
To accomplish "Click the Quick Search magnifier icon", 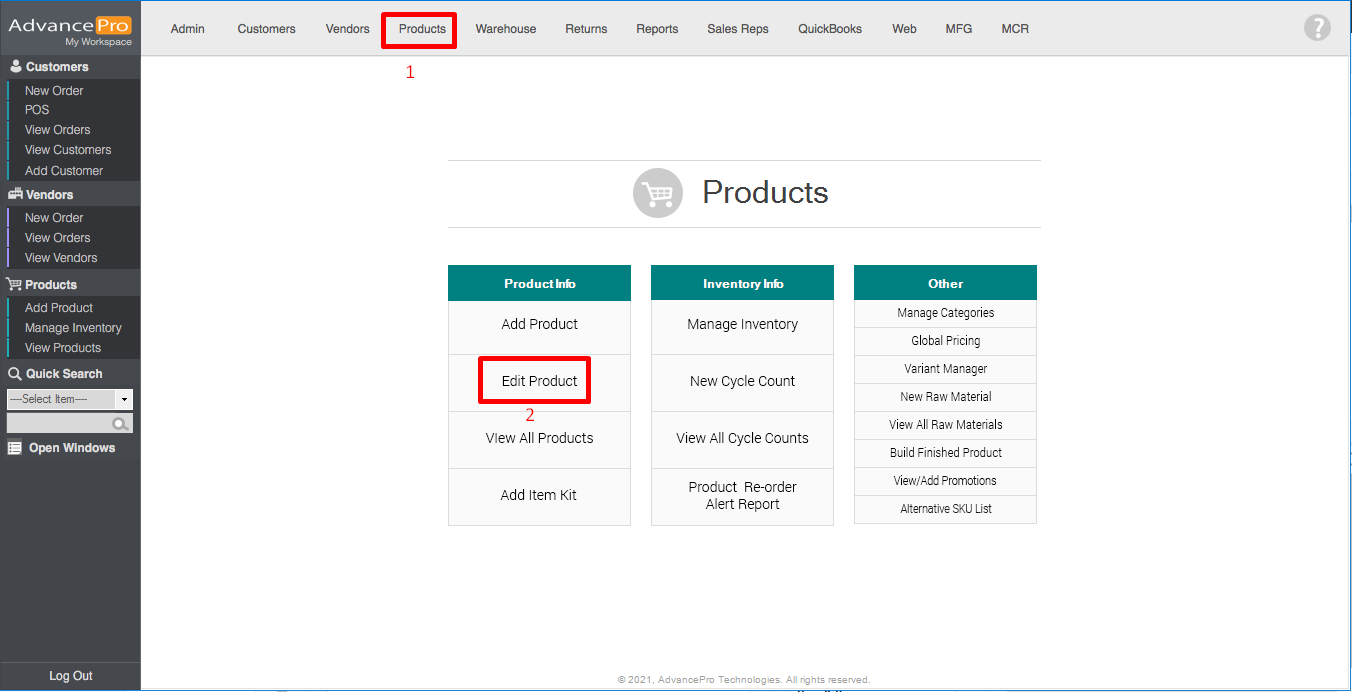I will pos(121,424).
